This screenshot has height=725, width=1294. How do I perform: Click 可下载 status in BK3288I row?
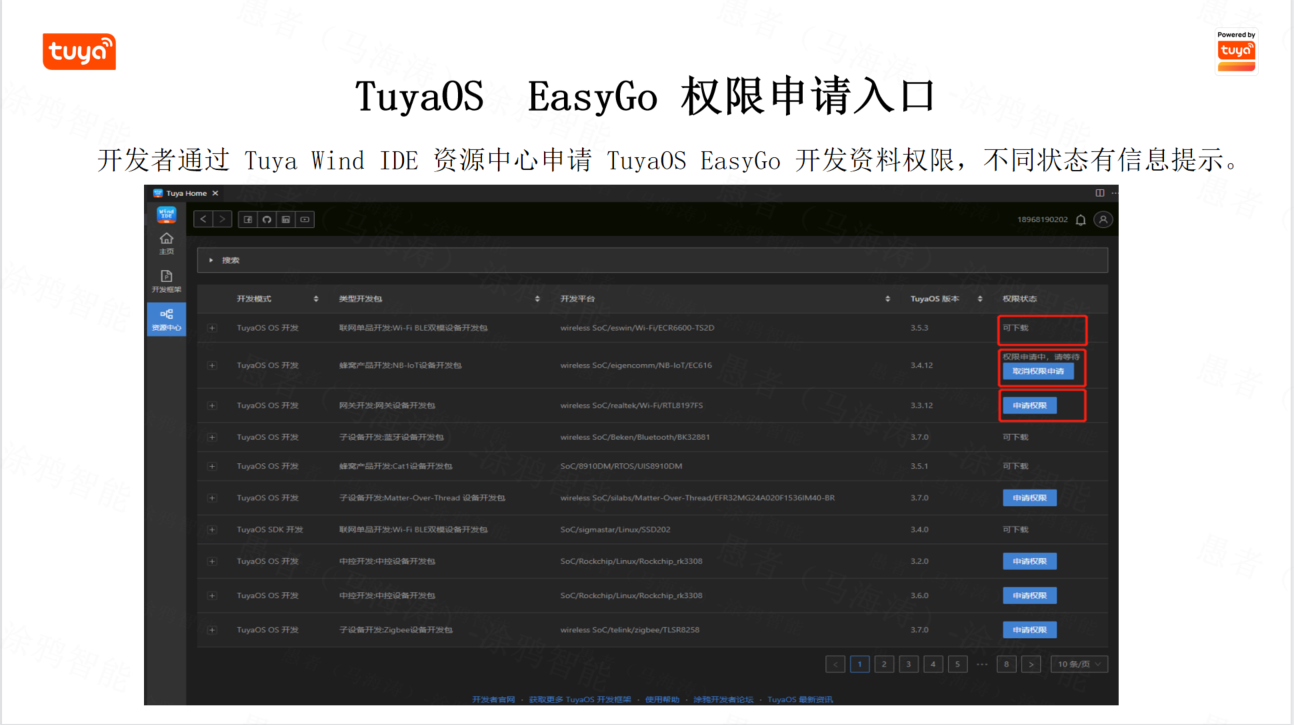pyautogui.click(x=1015, y=437)
